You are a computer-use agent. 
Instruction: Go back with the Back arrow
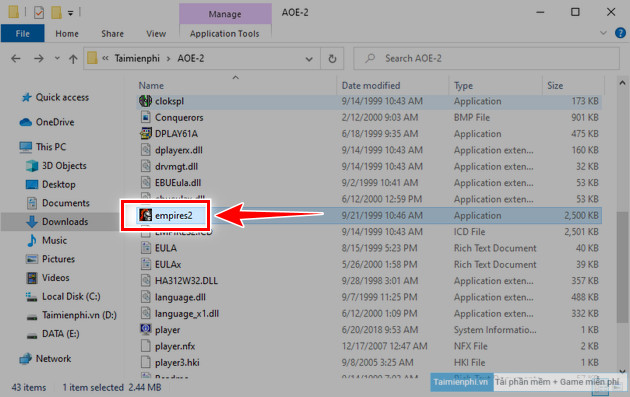(x=16, y=59)
